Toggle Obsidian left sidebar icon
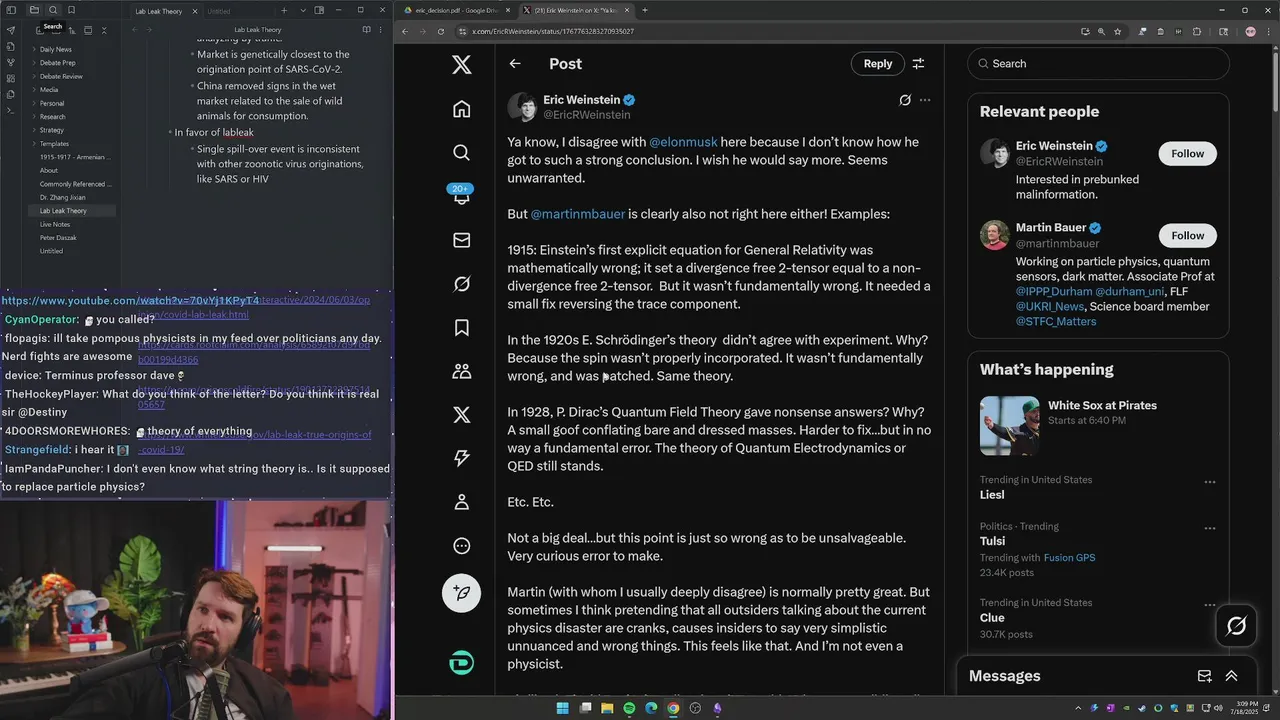This screenshot has height=720, width=1280. 10,10
